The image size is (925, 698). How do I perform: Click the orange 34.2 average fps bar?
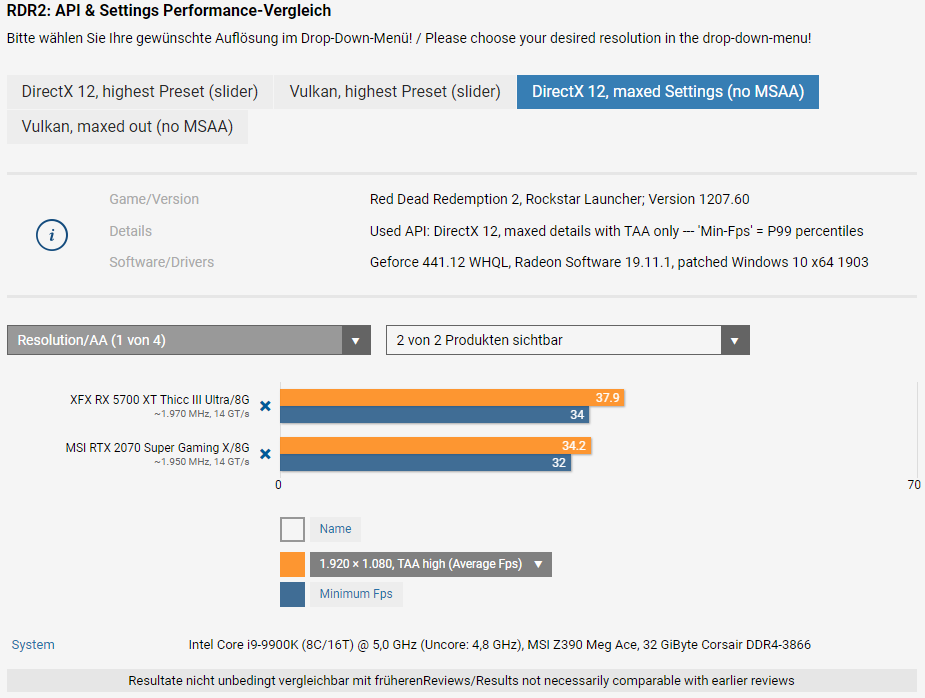coord(434,446)
